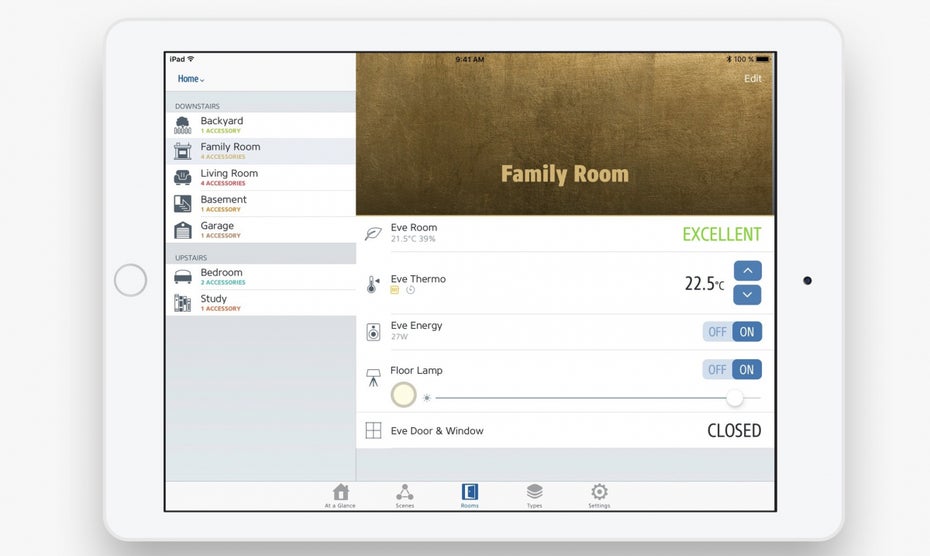The height and width of the screenshot is (556, 930).
Task: Select Backyard room in sidebar
Action: [x=261, y=125]
